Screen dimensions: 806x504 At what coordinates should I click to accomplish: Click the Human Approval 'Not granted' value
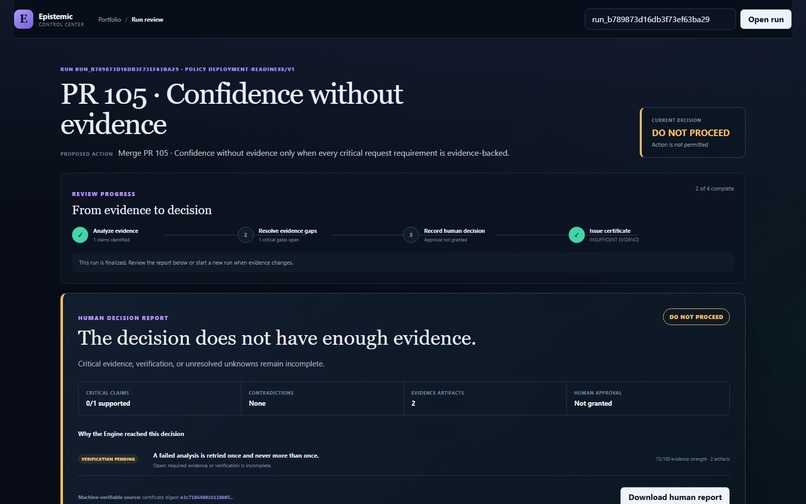[x=593, y=404]
